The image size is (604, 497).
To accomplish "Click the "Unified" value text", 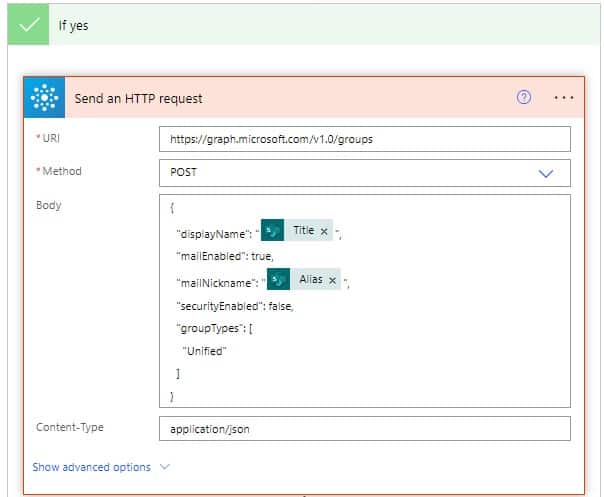I will [x=204, y=351].
